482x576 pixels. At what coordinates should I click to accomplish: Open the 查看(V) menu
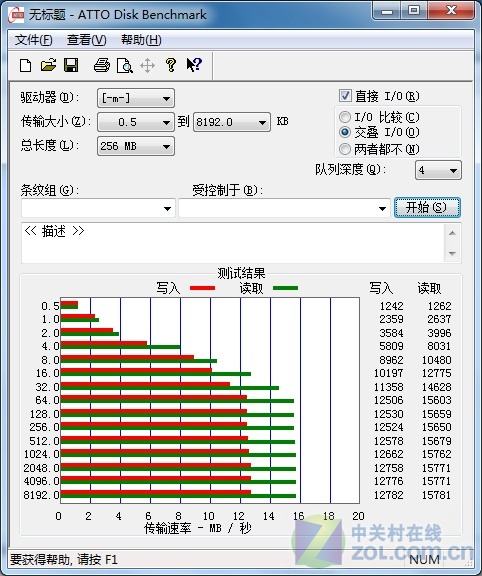(x=87, y=40)
